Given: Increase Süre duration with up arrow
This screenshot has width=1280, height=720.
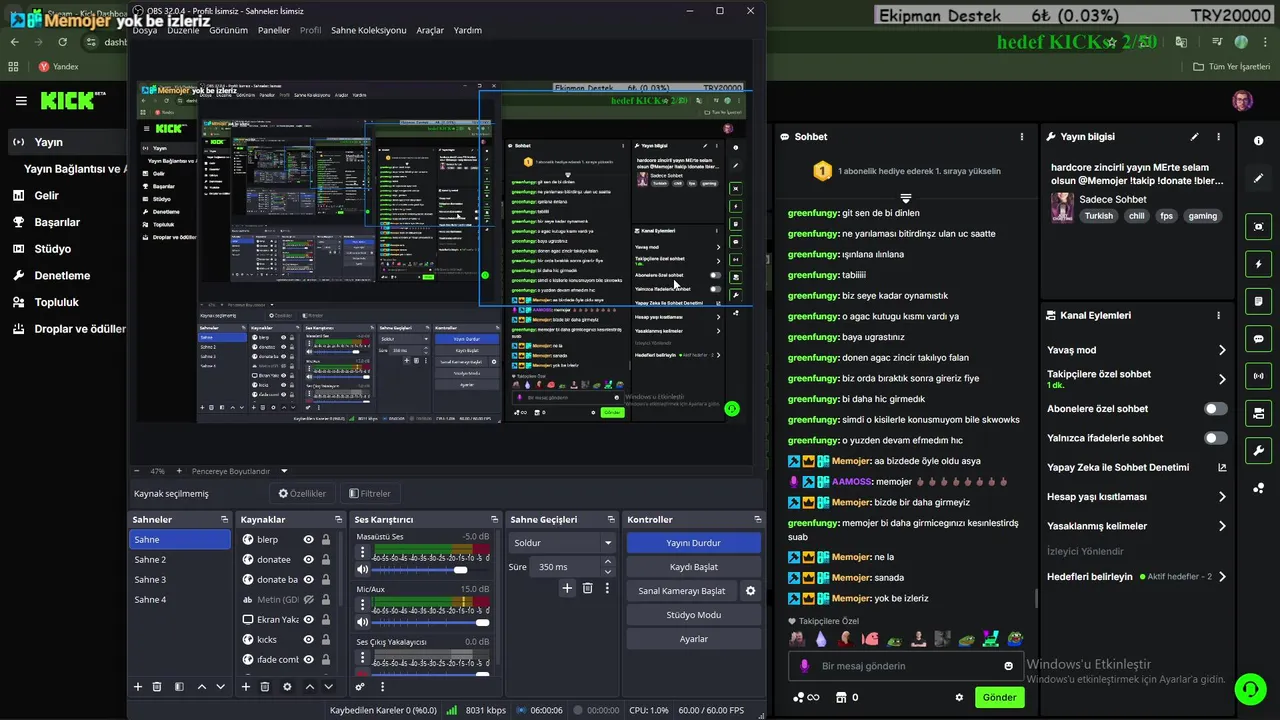Looking at the screenshot, I should coord(607,563).
